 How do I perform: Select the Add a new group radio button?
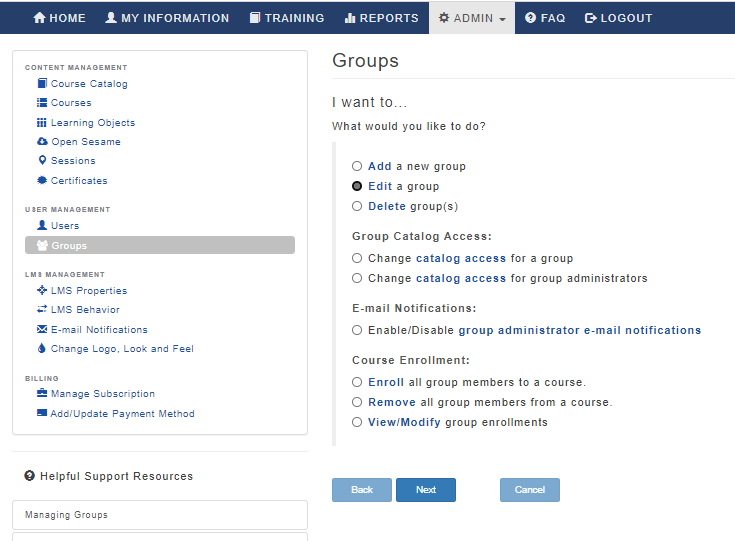pos(357,166)
